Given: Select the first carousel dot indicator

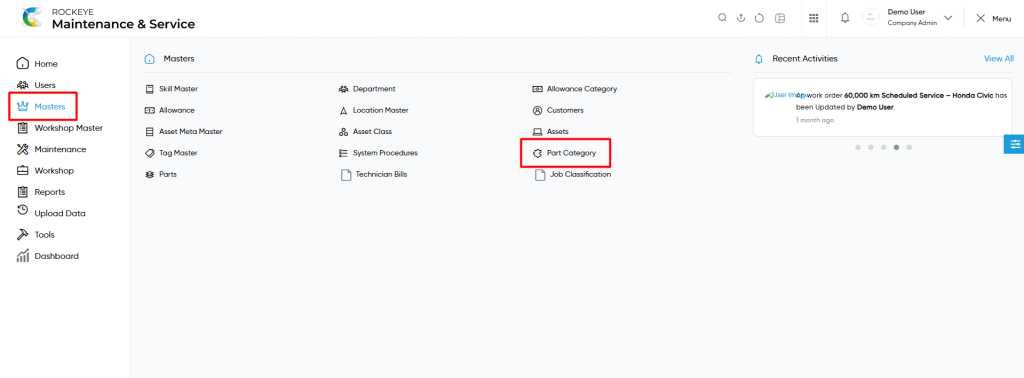Looking at the screenshot, I should [858, 148].
